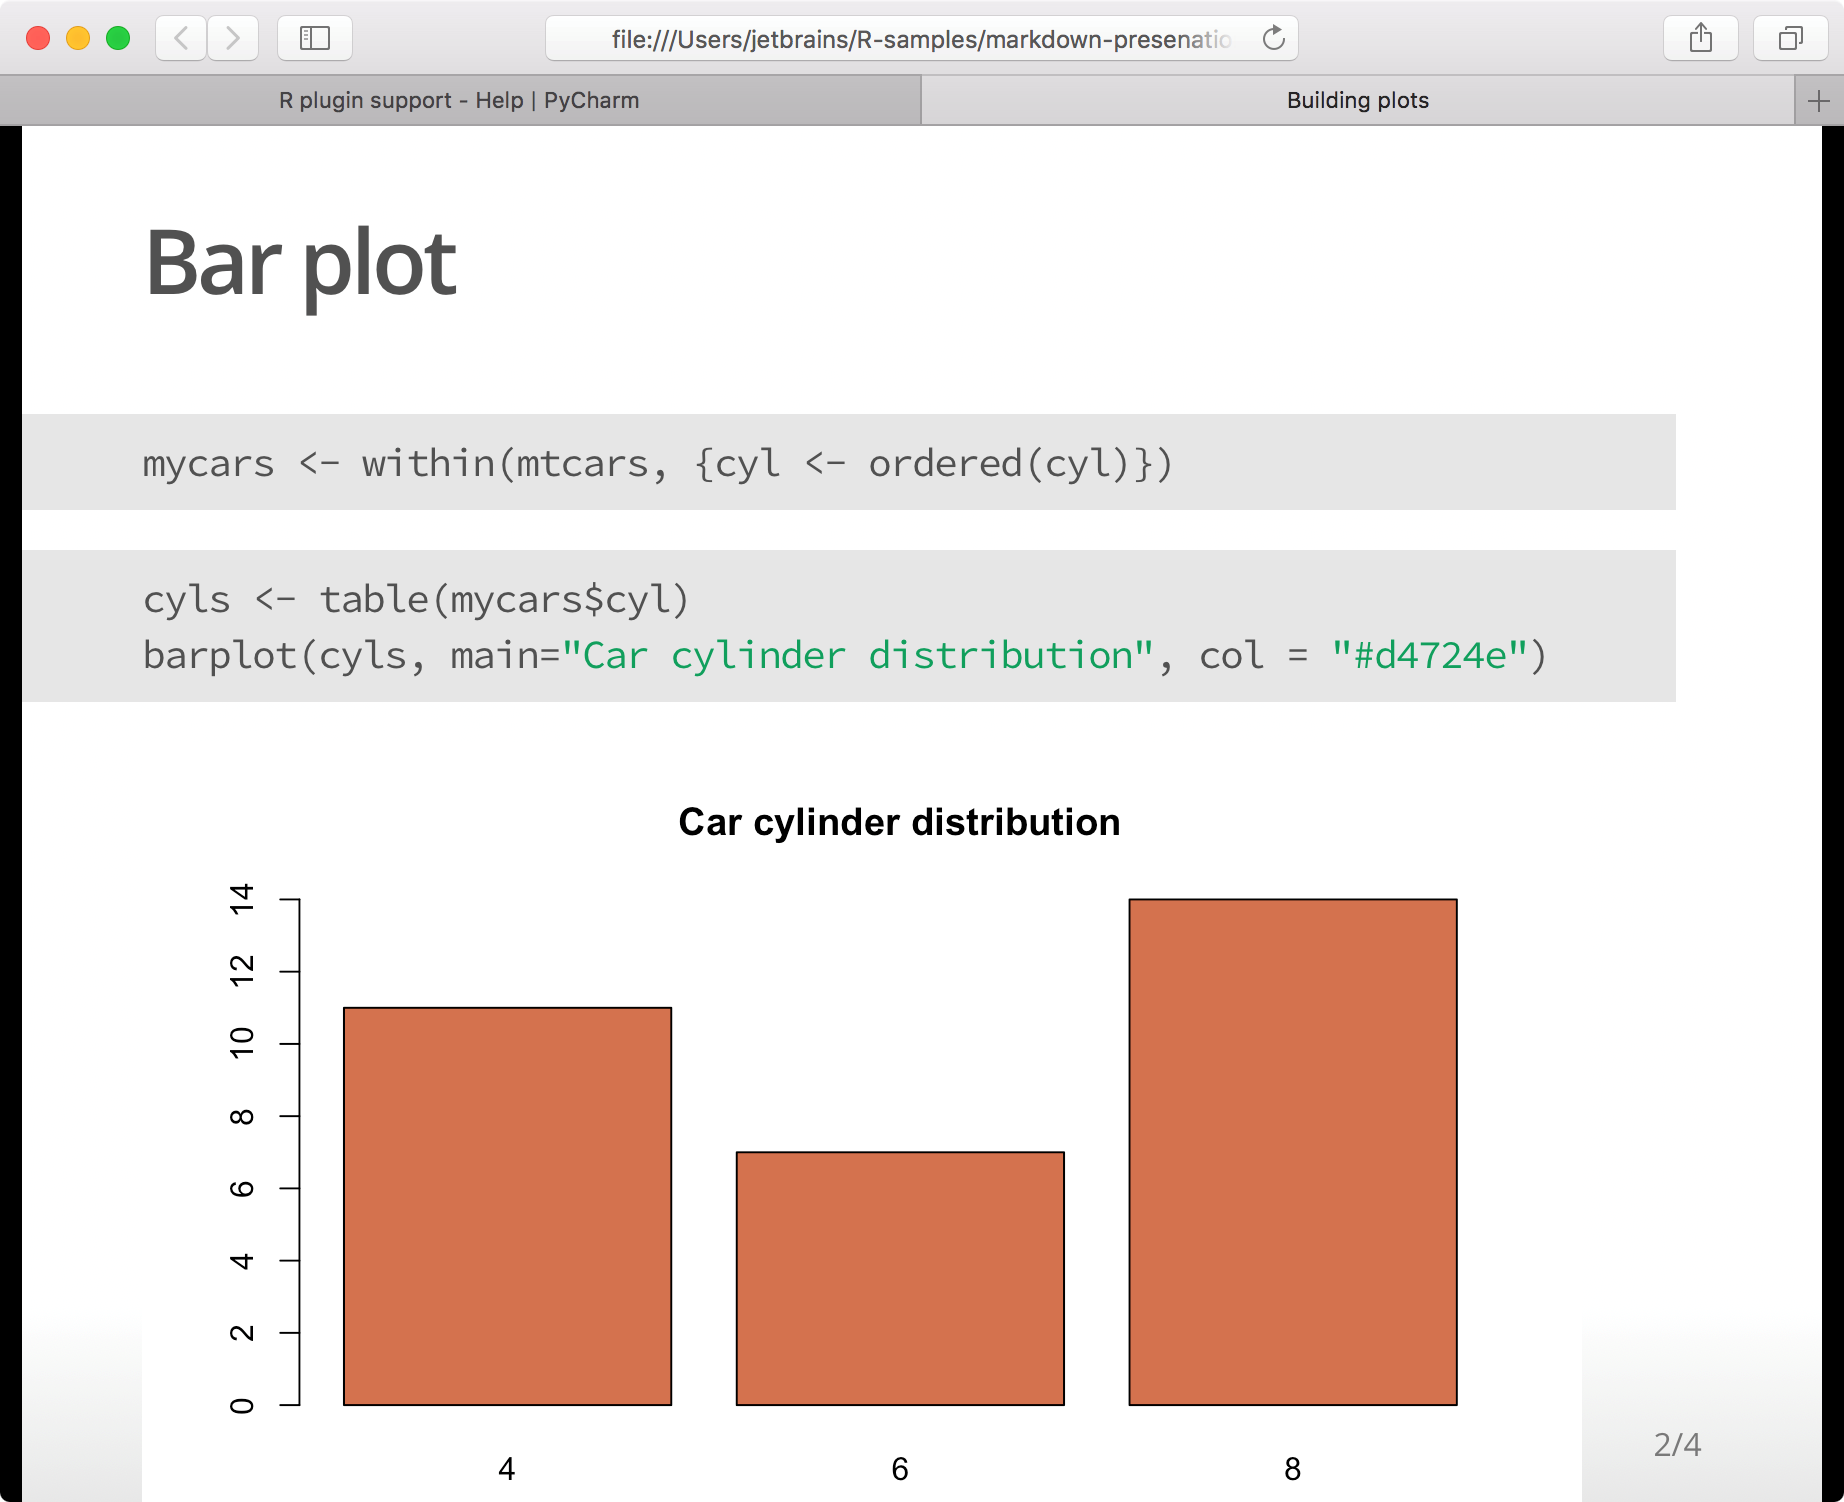Screen dimensions: 1844x1502
Task: Open the tab overview icon
Action: pos(1789,38)
